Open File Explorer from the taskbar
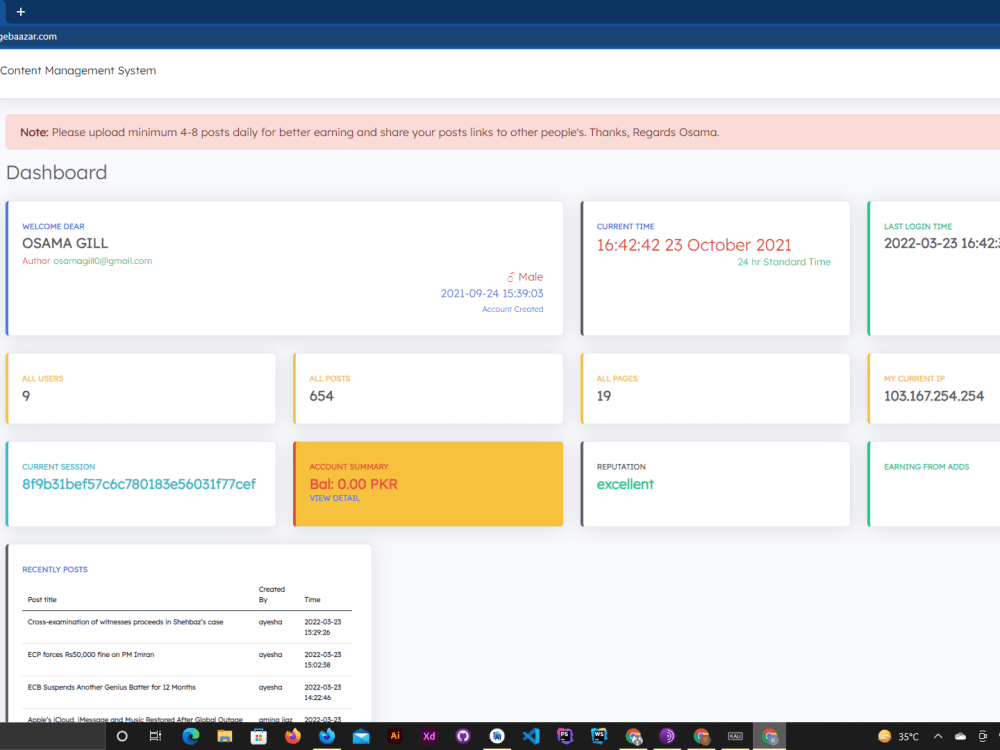The height and width of the screenshot is (750, 1000). (x=224, y=736)
